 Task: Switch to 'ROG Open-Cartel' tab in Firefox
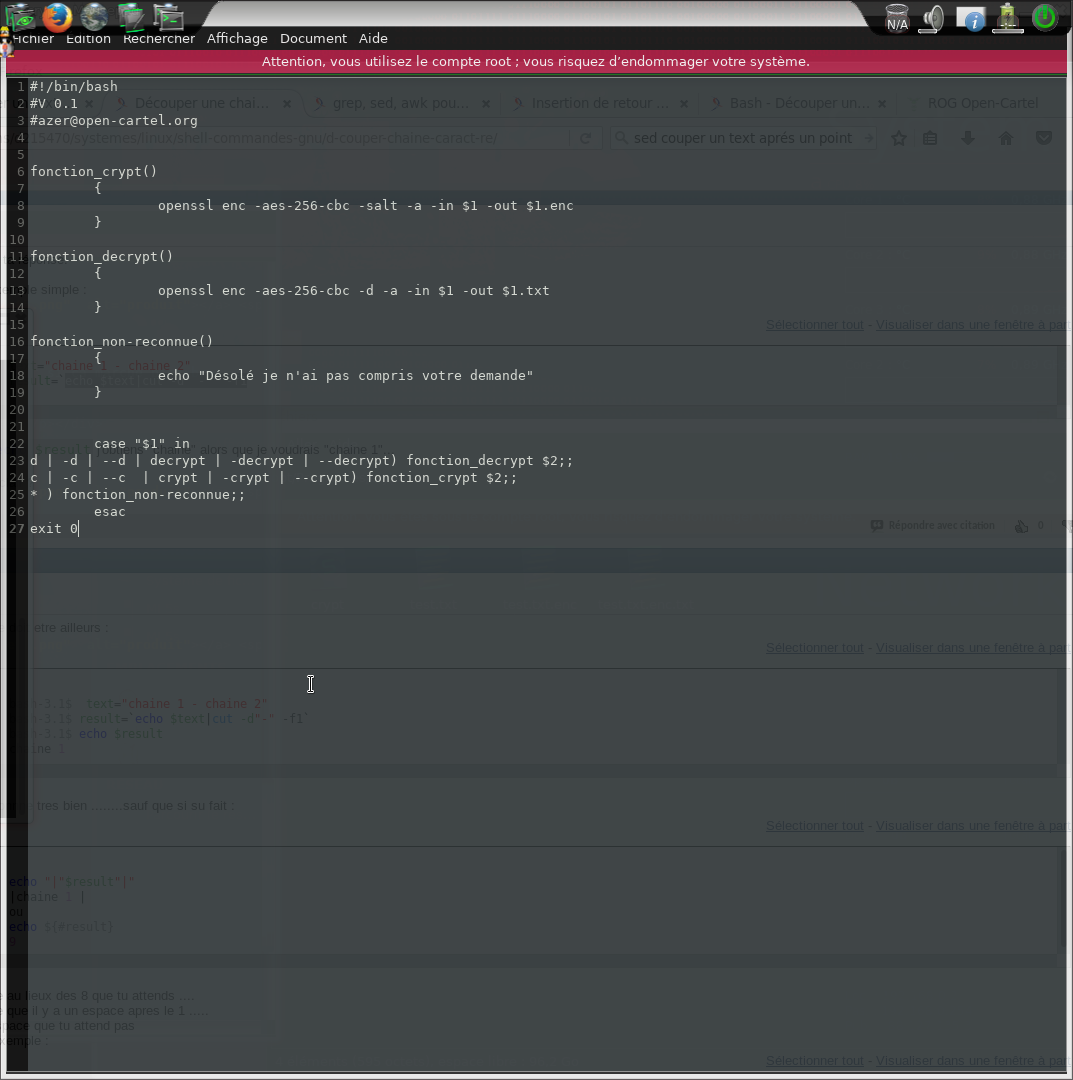983,103
